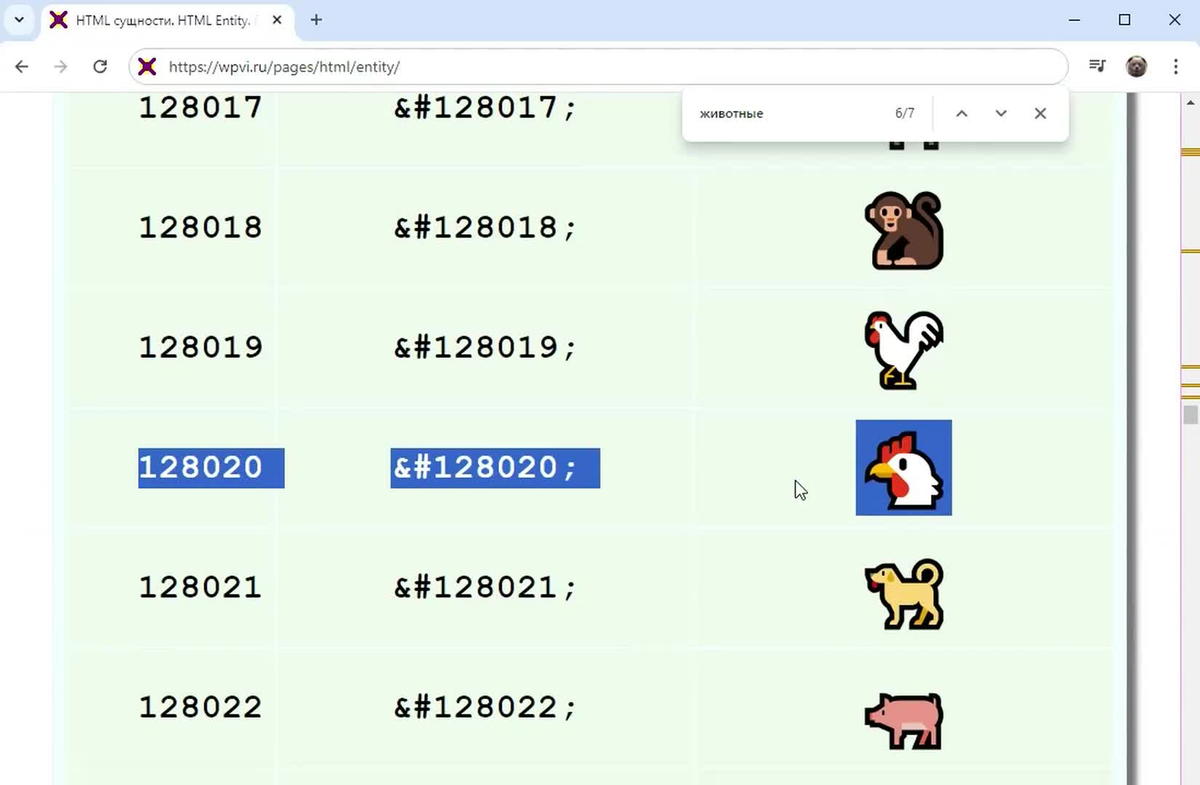Click the entity text &#128018;
The width and height of the screenshot is (1200, 785).
pyautogui.click(x=486, y=228)
